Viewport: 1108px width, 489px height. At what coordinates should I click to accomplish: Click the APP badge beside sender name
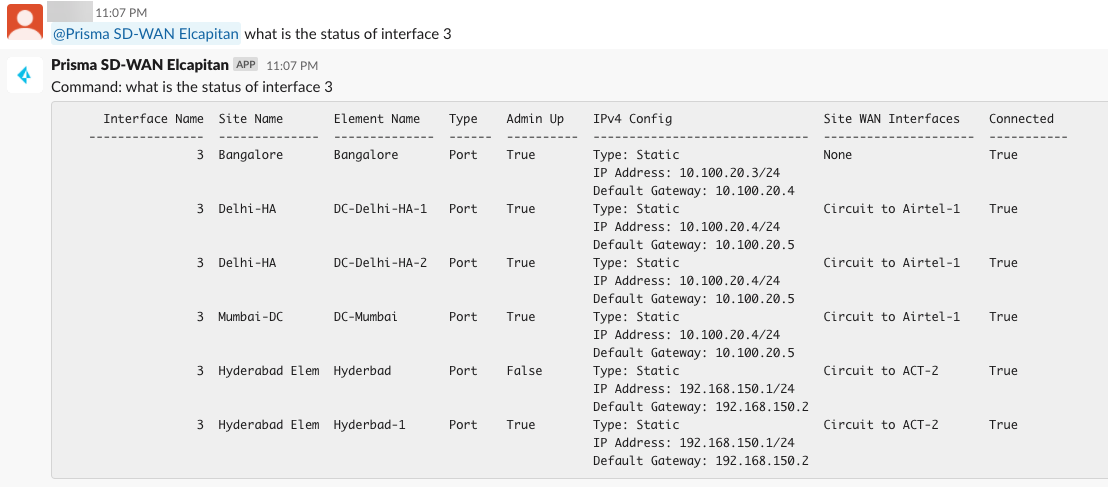(246, 65)
